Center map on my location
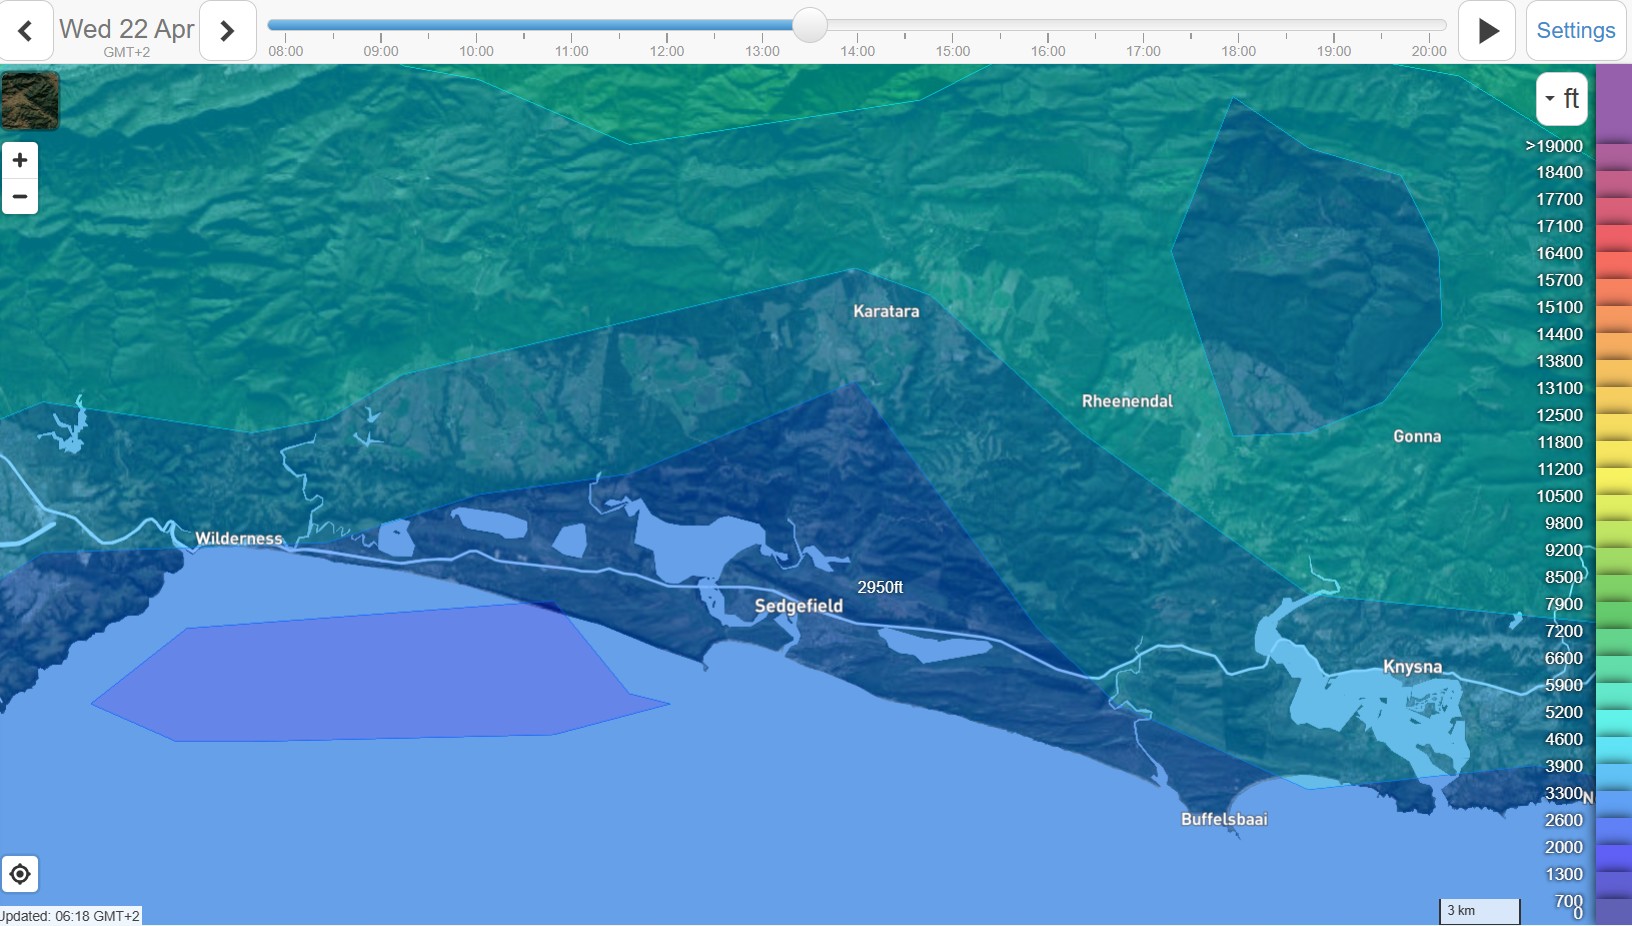The width and height of the screenshot is (1632, 926). coord(20,875)
